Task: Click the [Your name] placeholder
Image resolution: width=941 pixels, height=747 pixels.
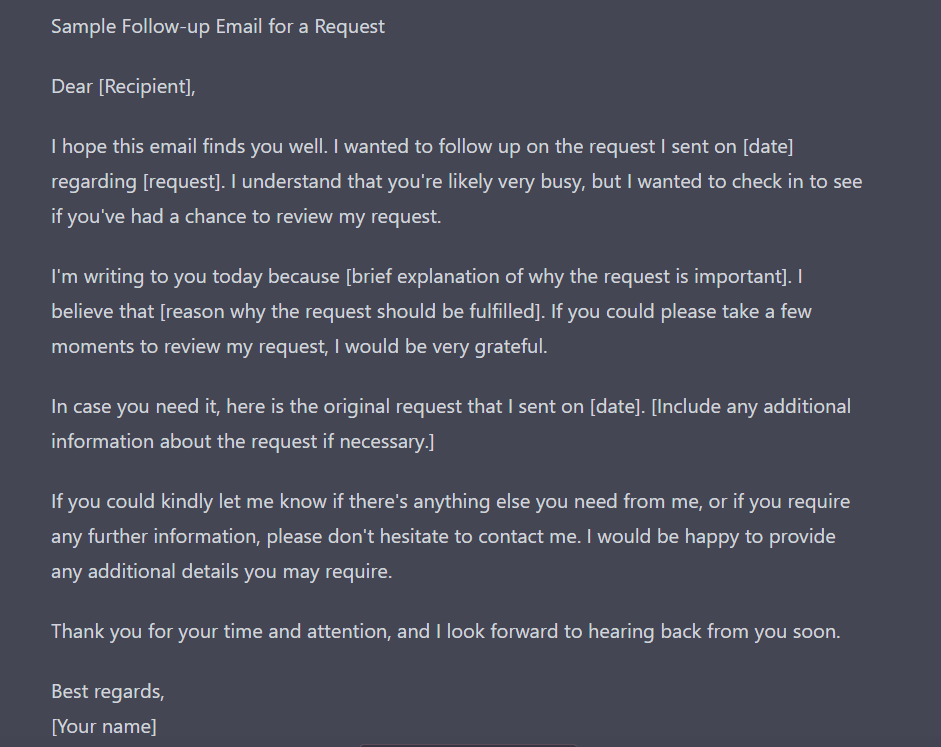Action: [x=104, y=726]
